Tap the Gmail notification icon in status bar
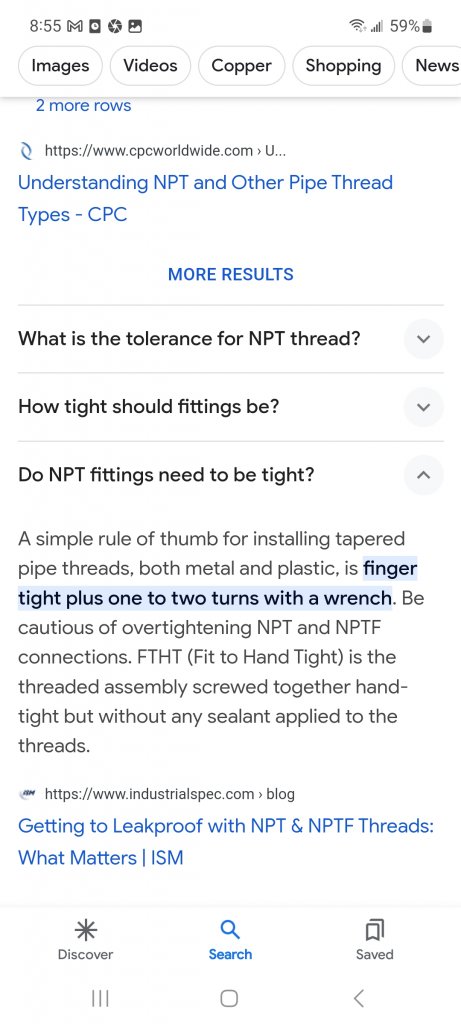The width and height of the screenshot is (461, 1024). coord(75,26)
